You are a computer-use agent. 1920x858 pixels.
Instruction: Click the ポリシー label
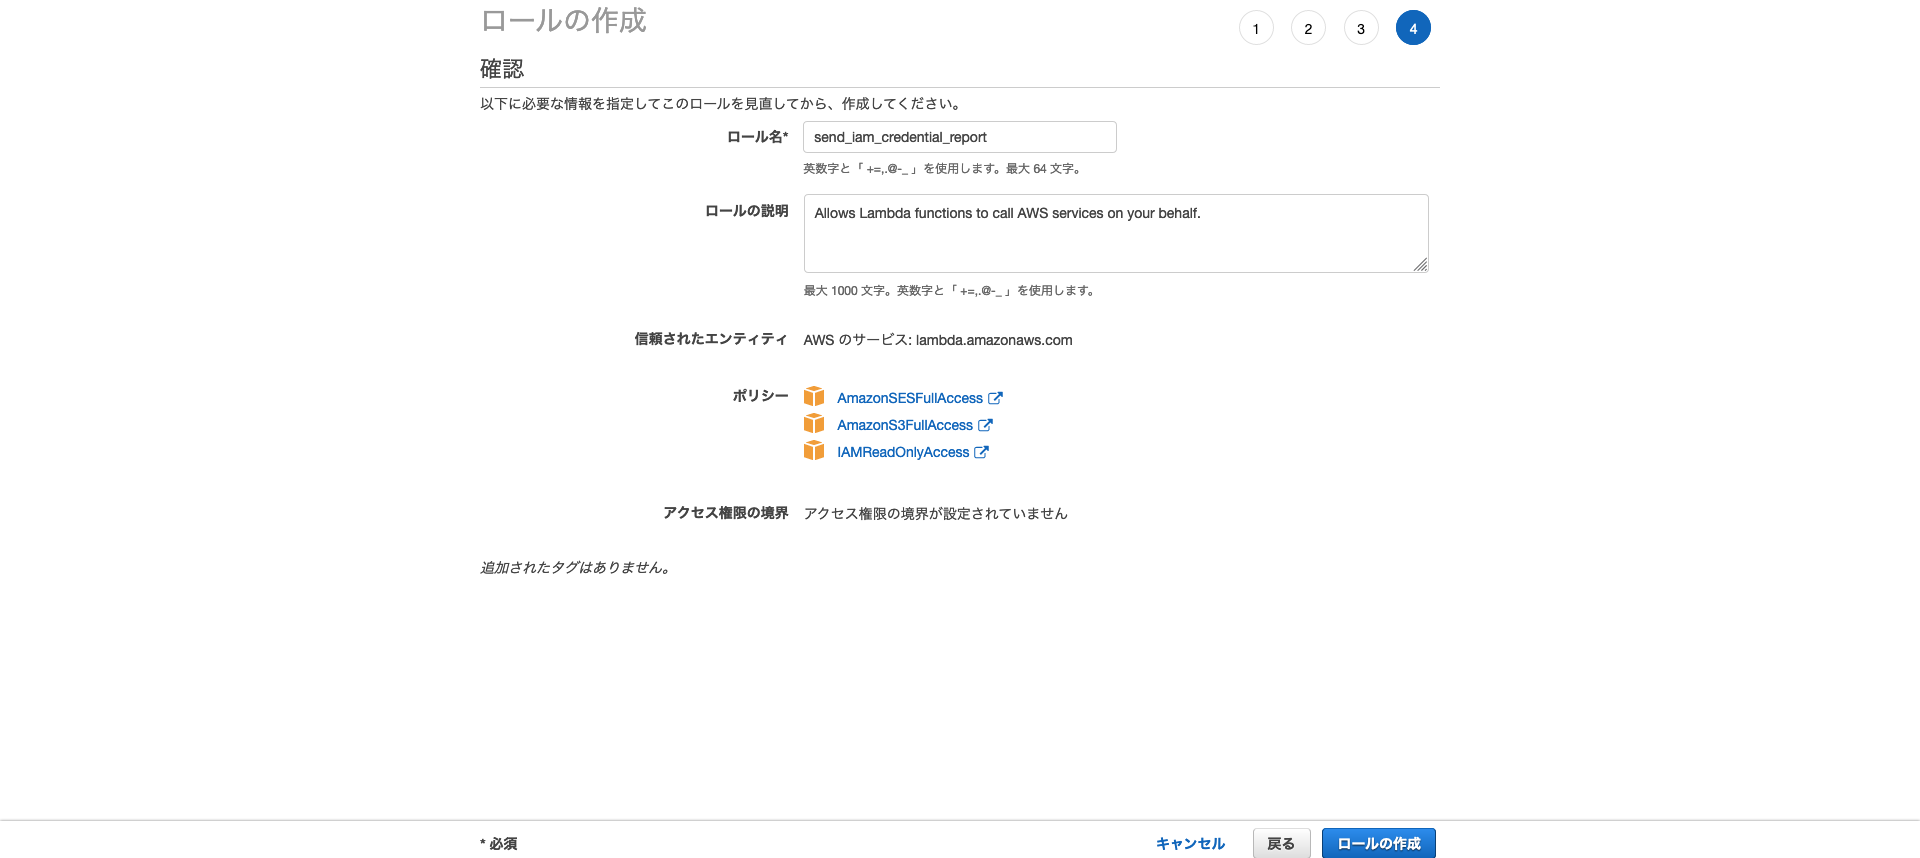pyautogui.click(x=760, y=396)
